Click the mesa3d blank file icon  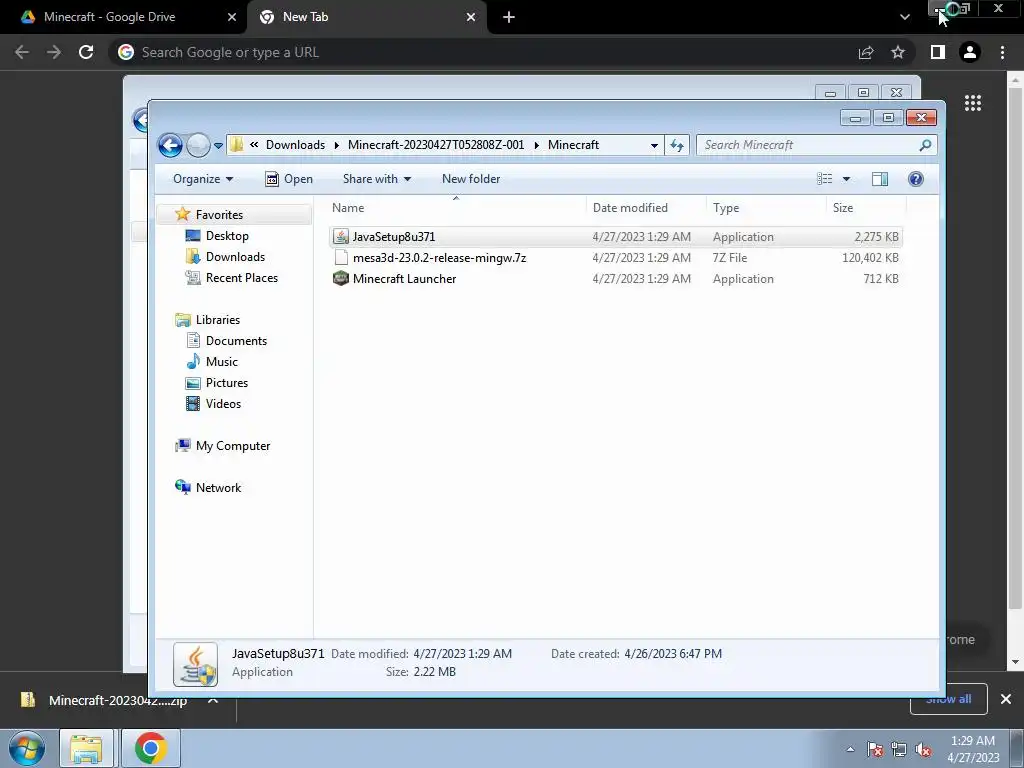click(341, 257)
